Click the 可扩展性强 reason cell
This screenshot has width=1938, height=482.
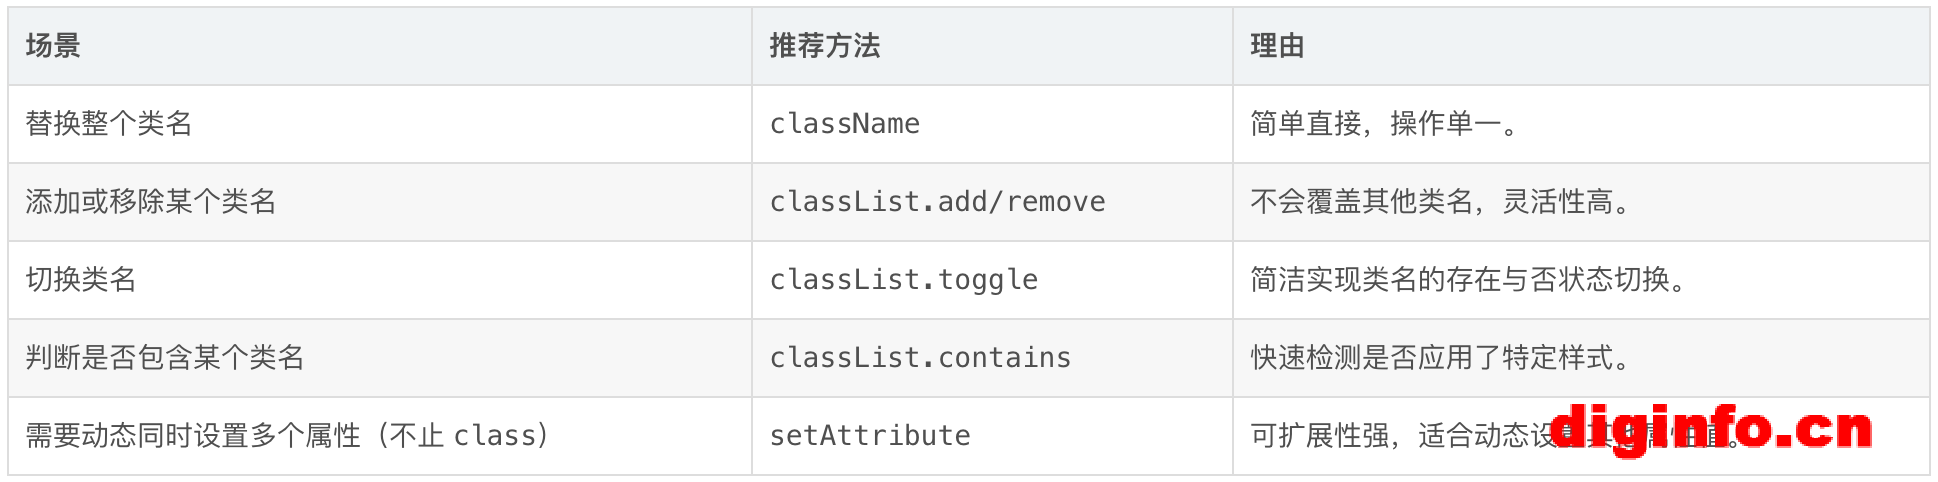point(1581,436)
